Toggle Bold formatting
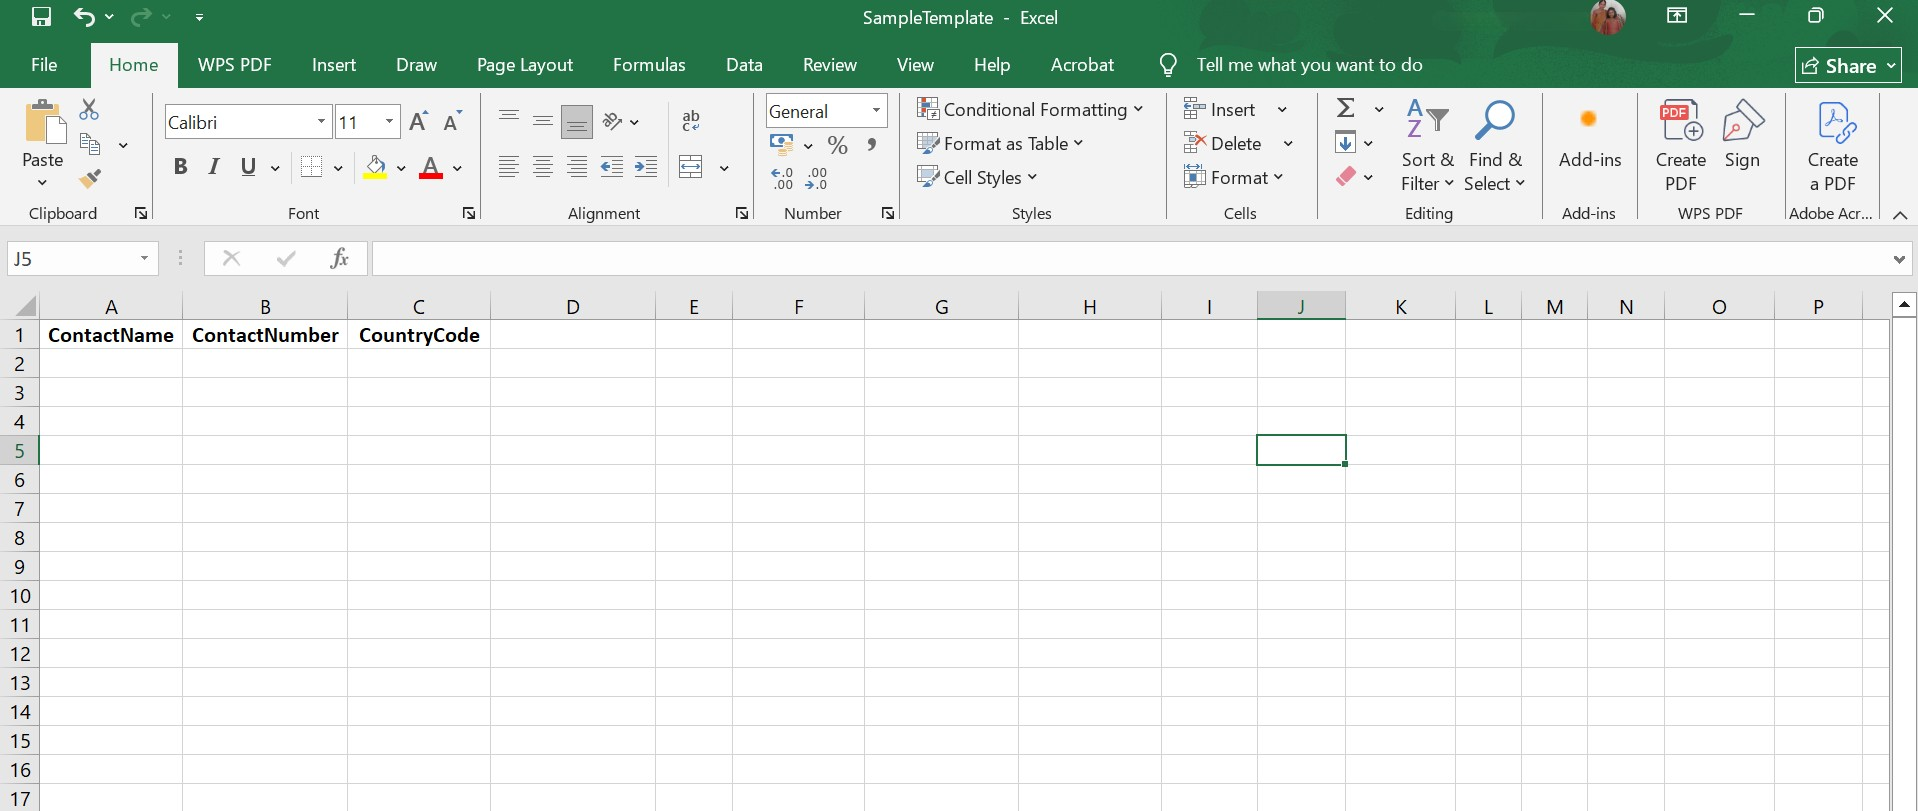 pyautogui.click(x=180, y=167)
